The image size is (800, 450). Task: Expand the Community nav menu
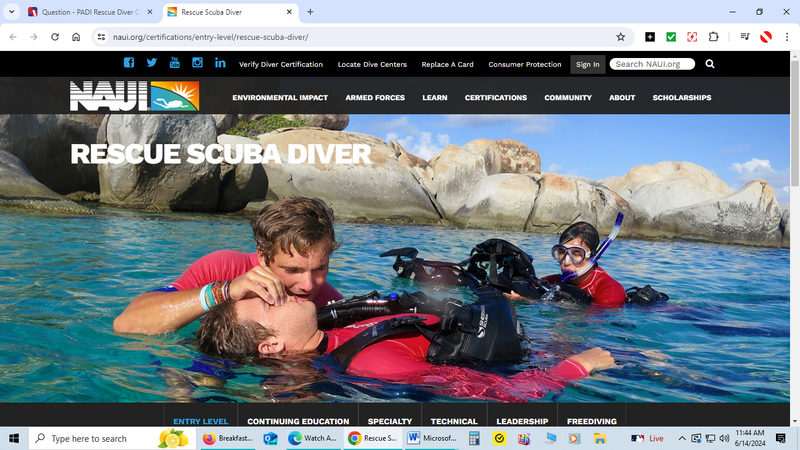click(x=568, y=98)
